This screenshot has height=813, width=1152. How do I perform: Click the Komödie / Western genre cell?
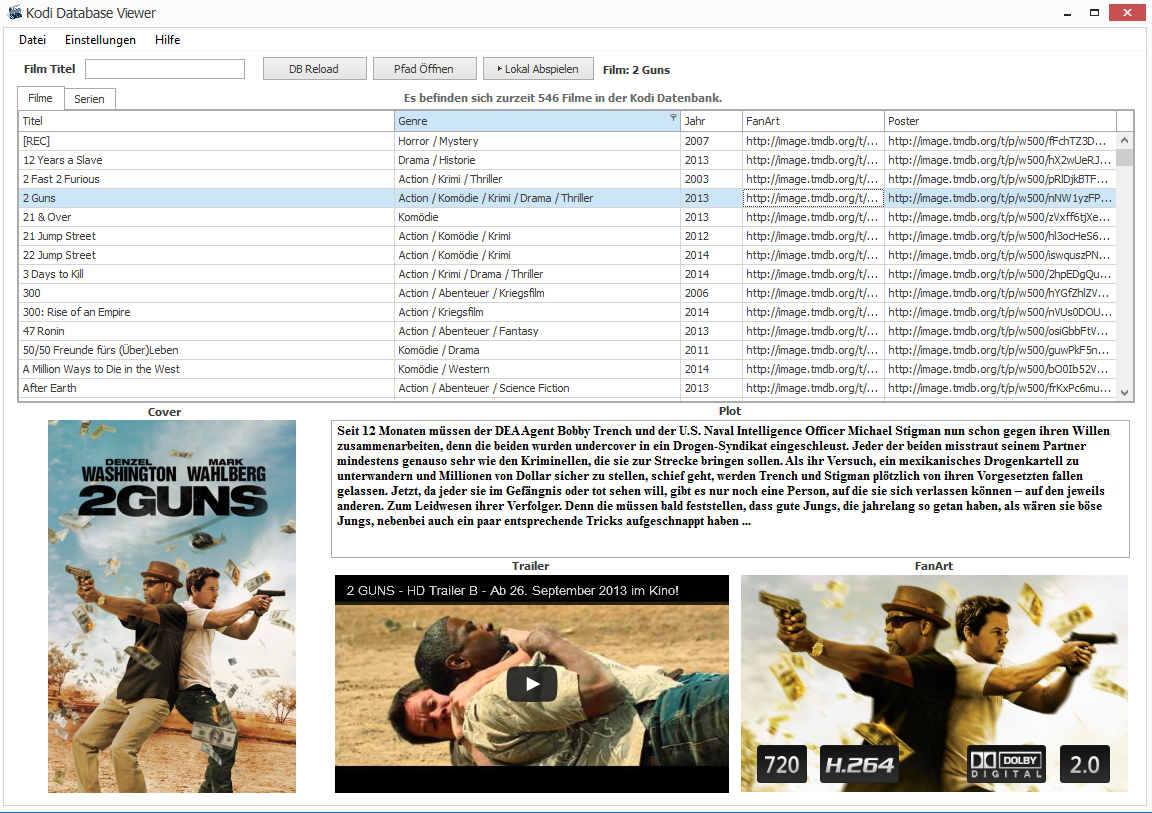pyautogui.click(x=537, y=370)
